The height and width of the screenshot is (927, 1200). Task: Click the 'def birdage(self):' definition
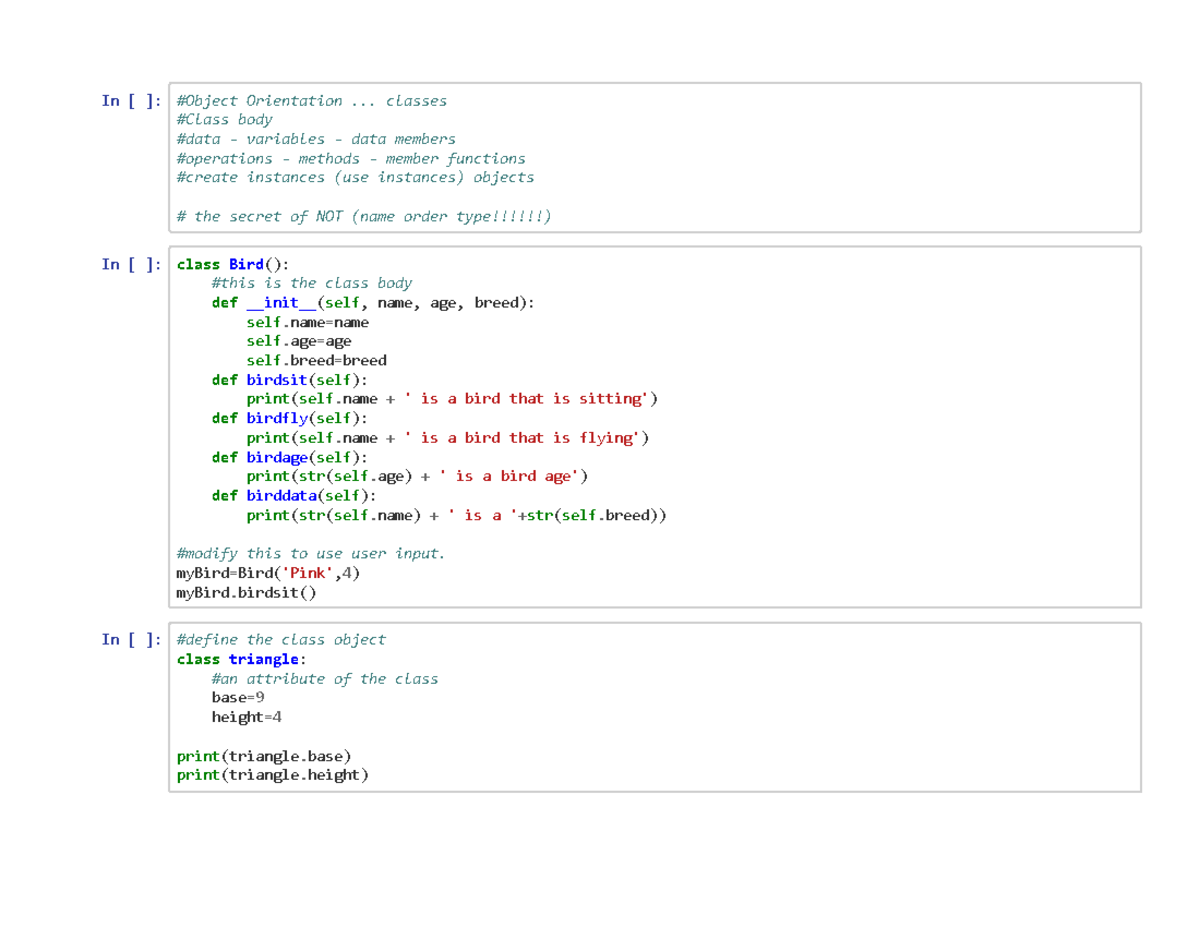pos(289,456)
